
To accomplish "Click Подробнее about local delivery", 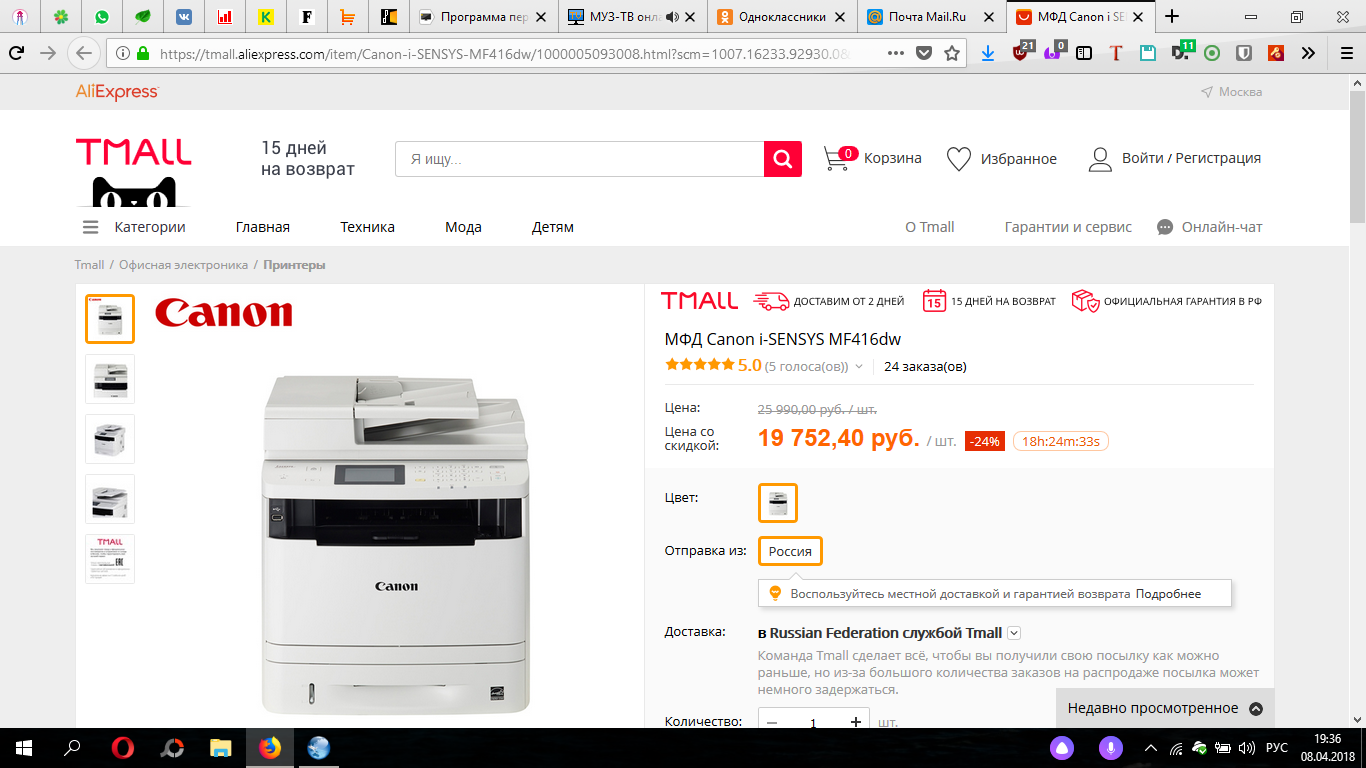I will [1168, 594].
